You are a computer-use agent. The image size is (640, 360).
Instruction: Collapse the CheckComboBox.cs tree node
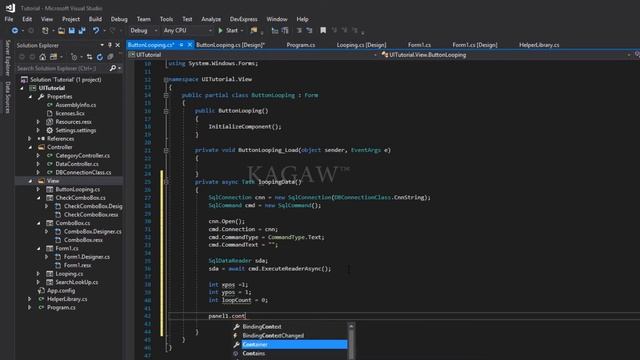pos(38,198)
